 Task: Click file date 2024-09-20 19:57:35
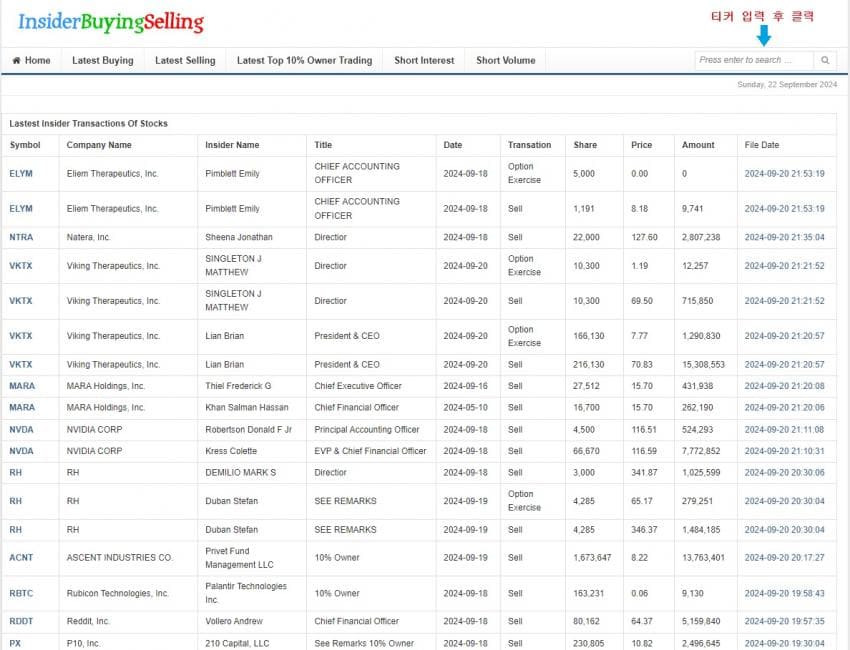[x=784, y=621]
